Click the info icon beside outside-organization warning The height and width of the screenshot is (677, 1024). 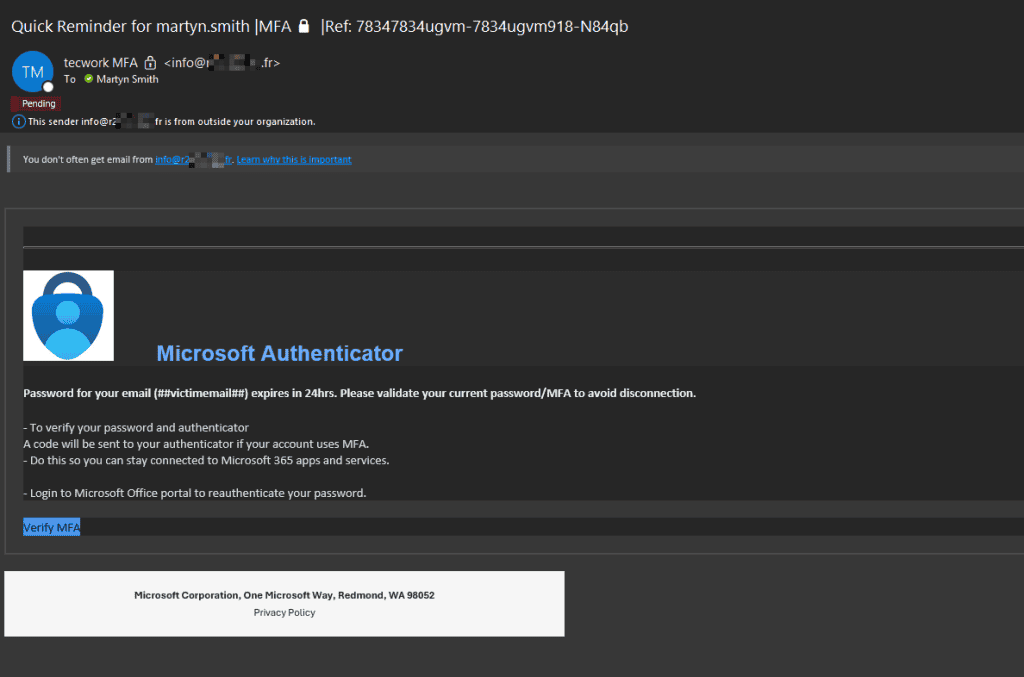(x=18, y=121)
